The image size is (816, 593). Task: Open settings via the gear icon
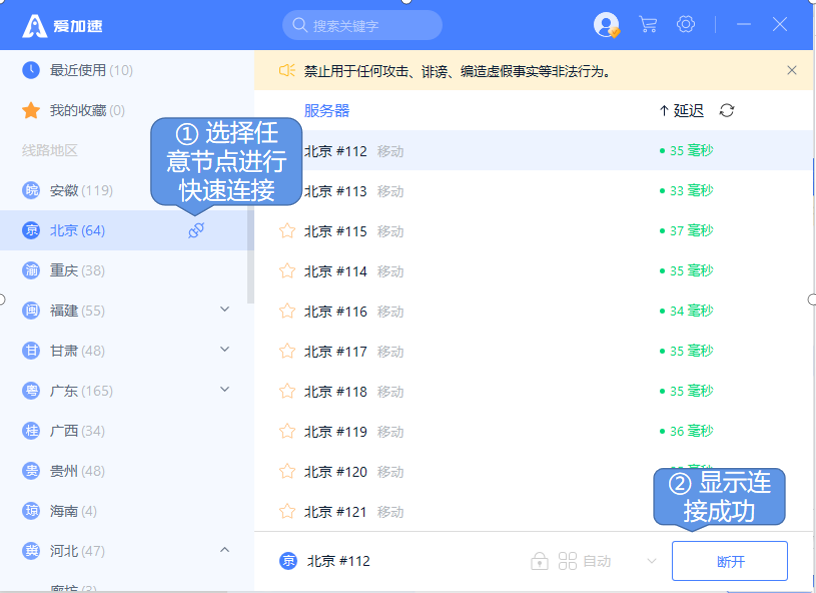[x=685, y=25]
